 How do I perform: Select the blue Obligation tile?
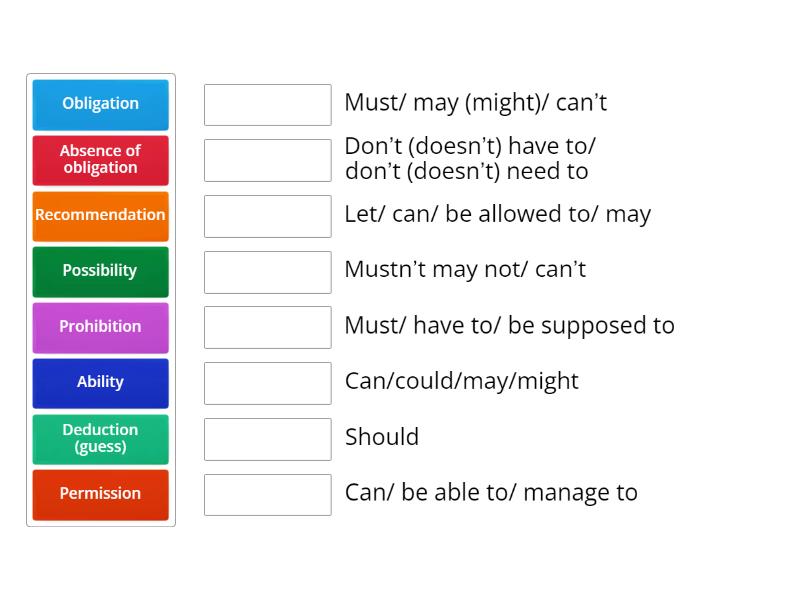(x=100, y=104)
